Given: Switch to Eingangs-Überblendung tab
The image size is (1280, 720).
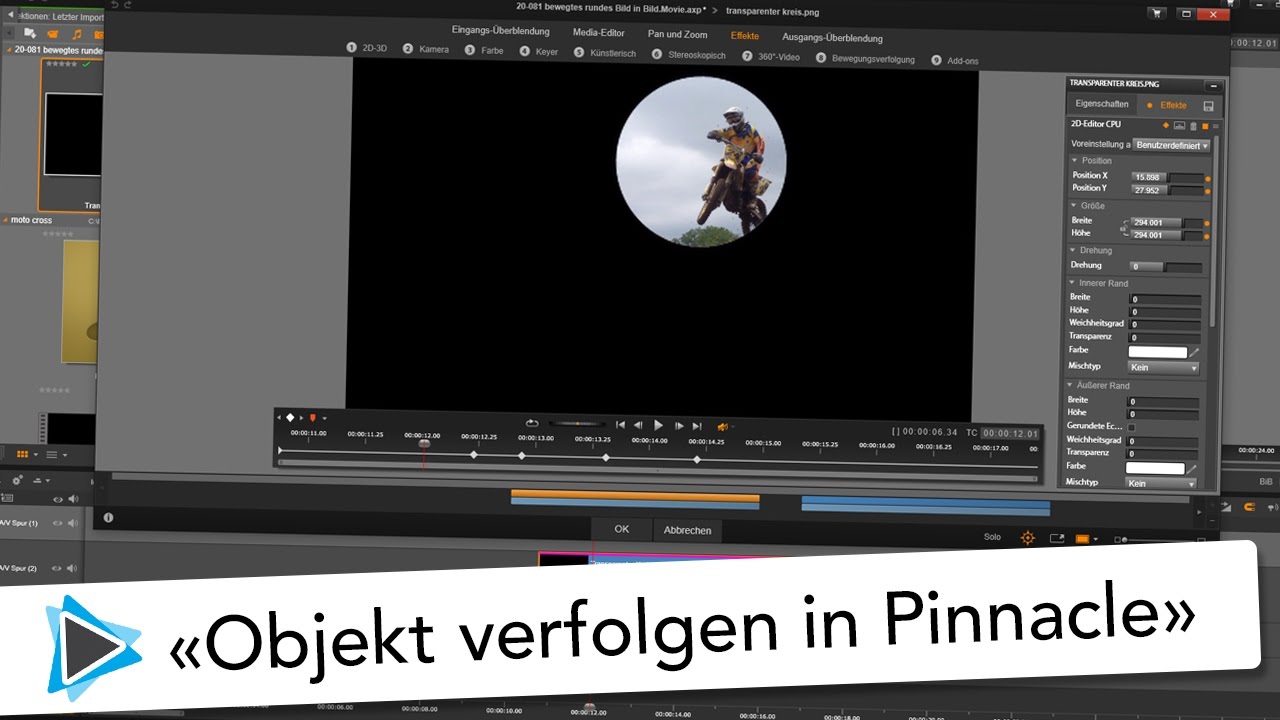Looking at the screenshot, I should (x=501, y=32).
